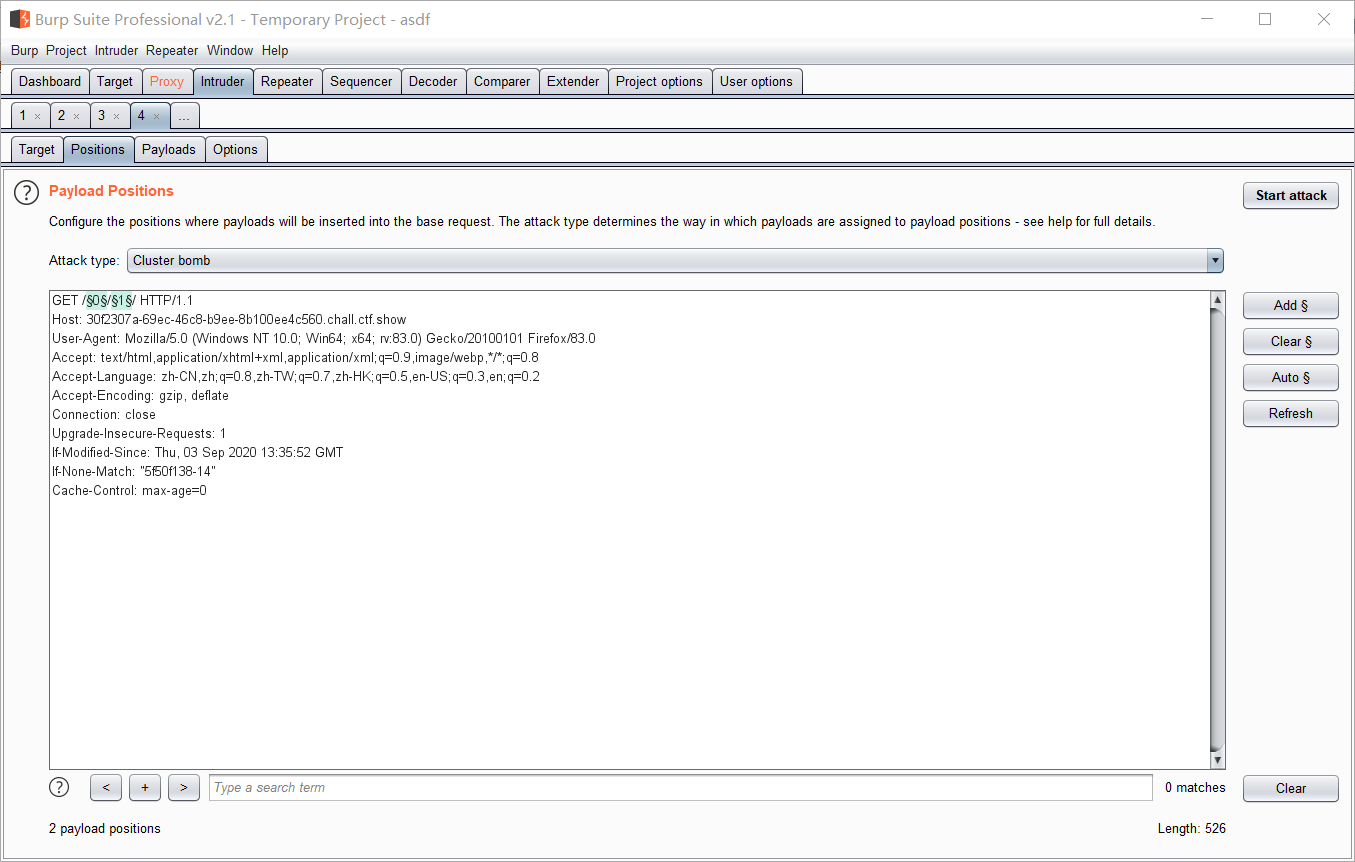Click the Refresh button

(1291, 414)
